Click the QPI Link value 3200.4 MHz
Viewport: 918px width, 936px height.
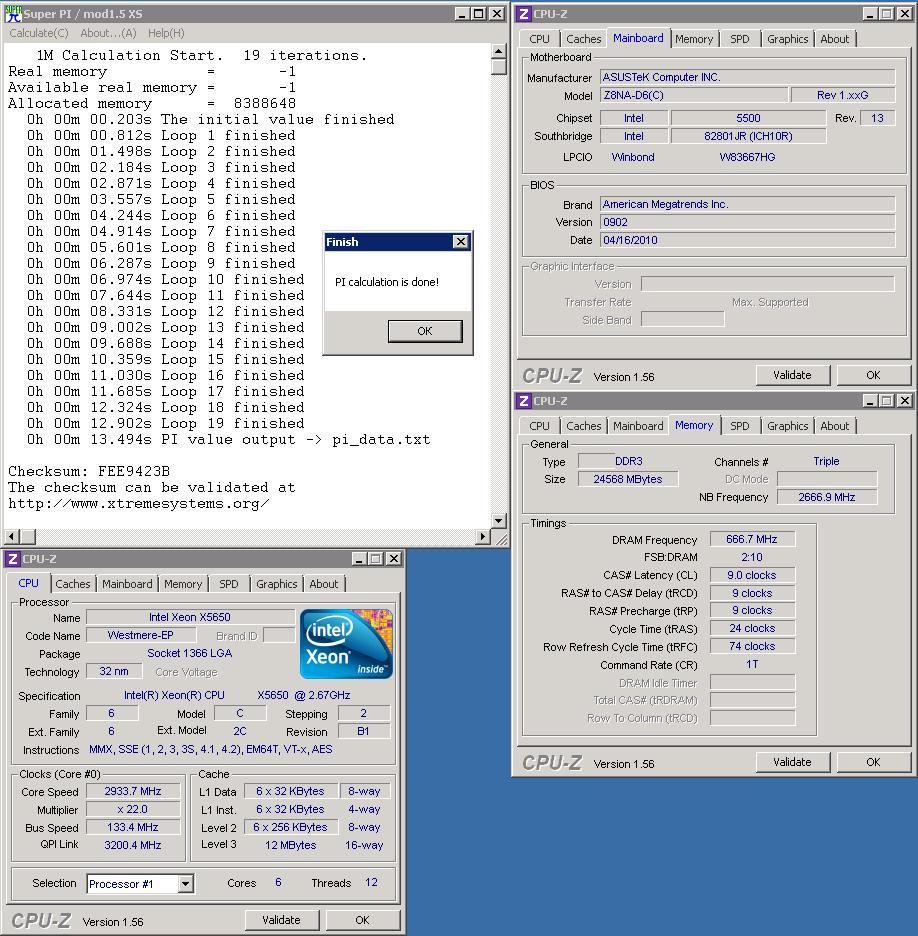point(133,845)
